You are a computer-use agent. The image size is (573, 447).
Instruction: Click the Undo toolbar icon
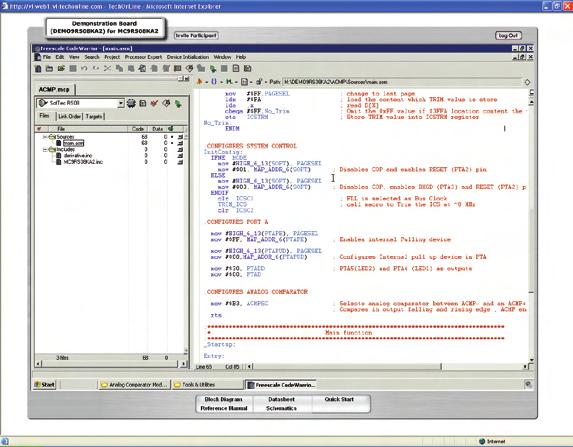click(x=84, y=68)
